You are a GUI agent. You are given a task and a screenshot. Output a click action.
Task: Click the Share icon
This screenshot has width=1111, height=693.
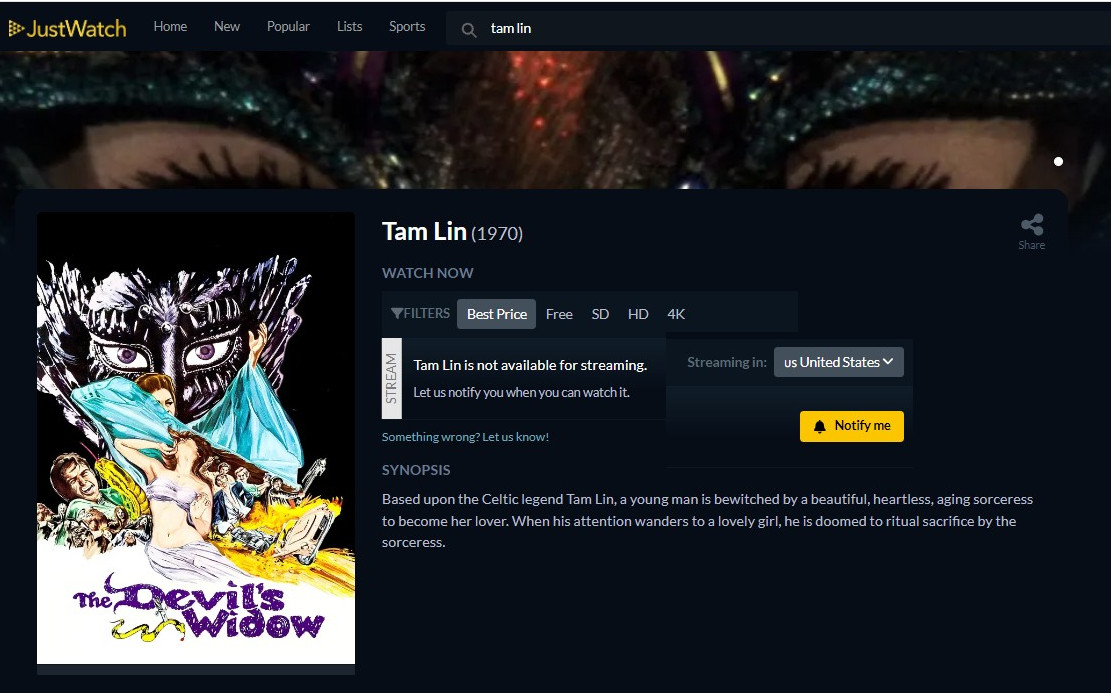(1032, 225)
